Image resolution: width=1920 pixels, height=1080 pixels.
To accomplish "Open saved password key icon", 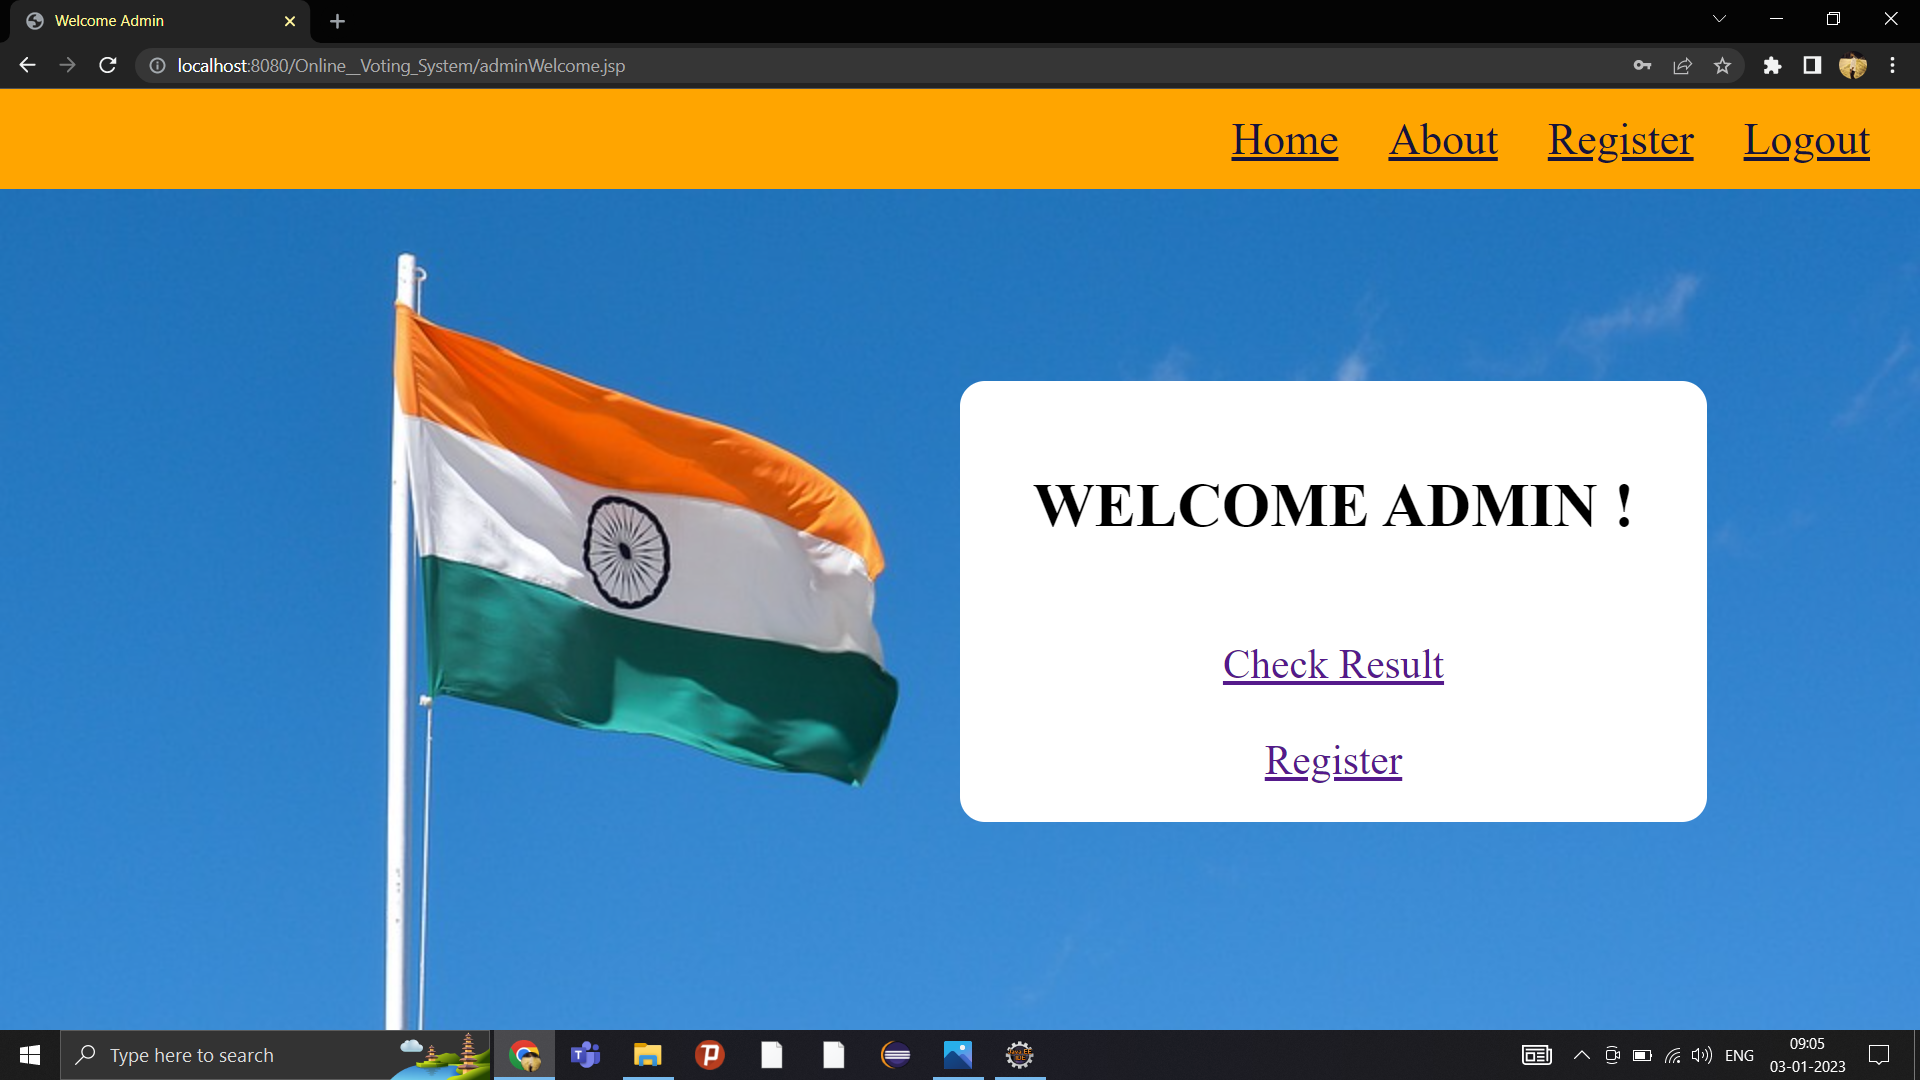I will tap(1642, 65).
